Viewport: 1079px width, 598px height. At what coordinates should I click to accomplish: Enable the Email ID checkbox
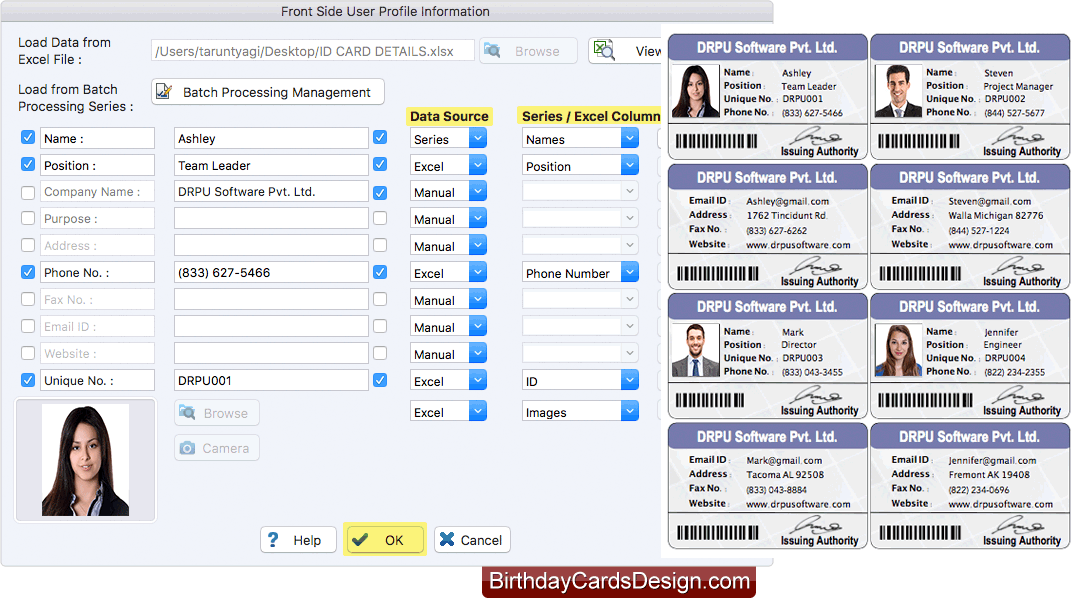(x=28, y=326)
